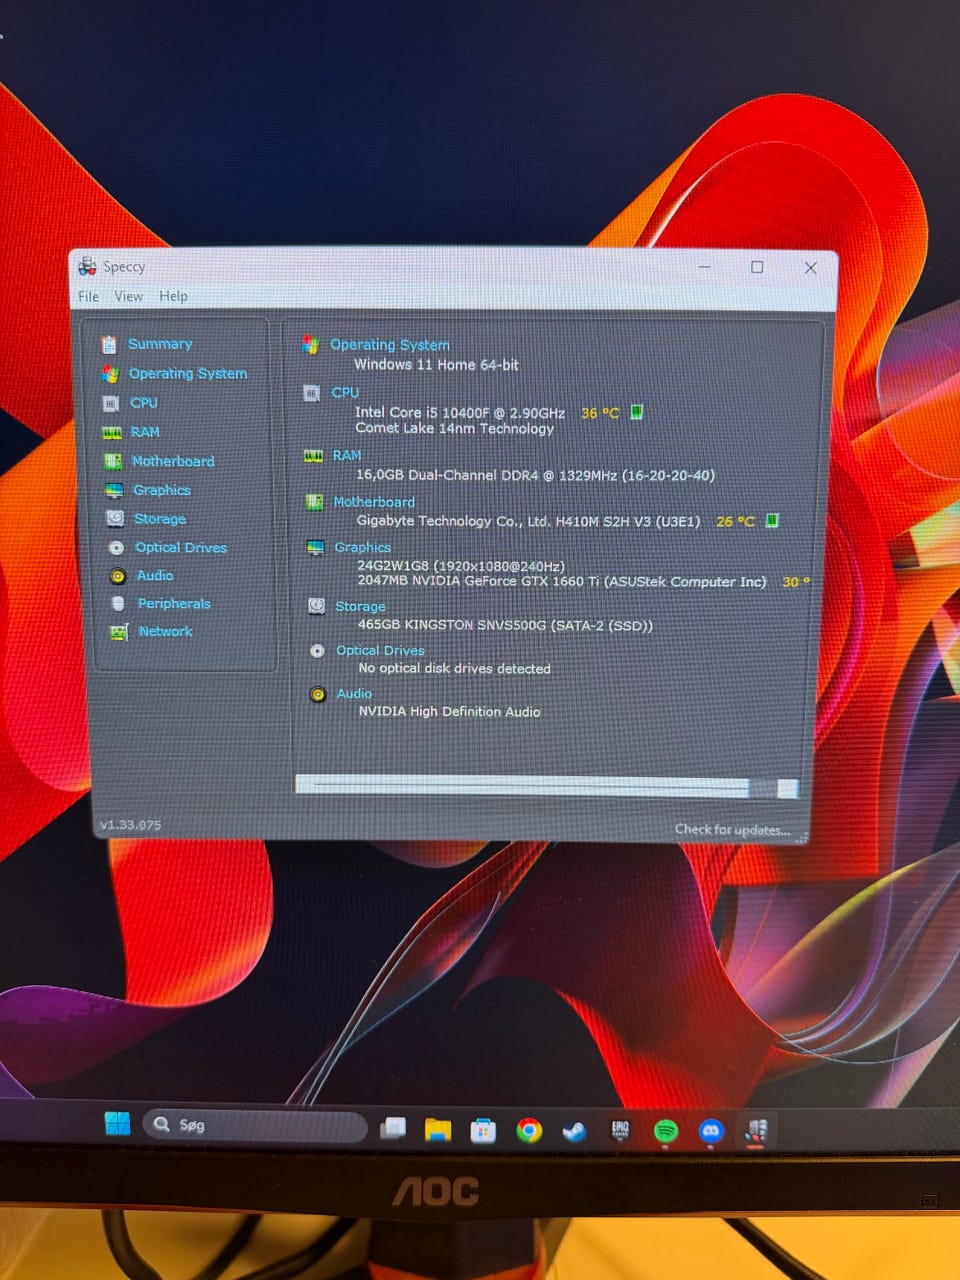Screen dimensions: 960x1280
Task: Click the monitor icon beside sidebar Graphics
Action: coord(114,491)
